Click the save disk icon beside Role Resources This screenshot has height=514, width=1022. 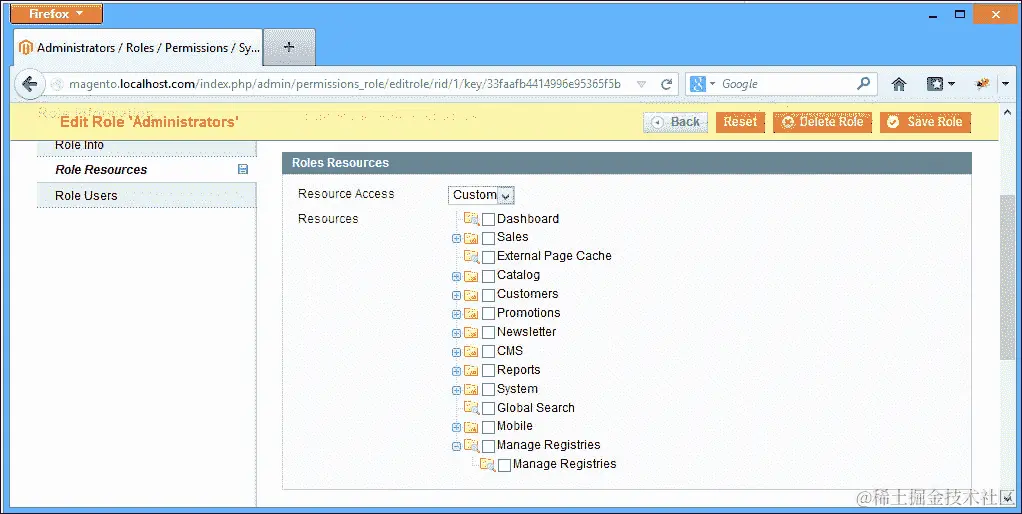point(243,169)
